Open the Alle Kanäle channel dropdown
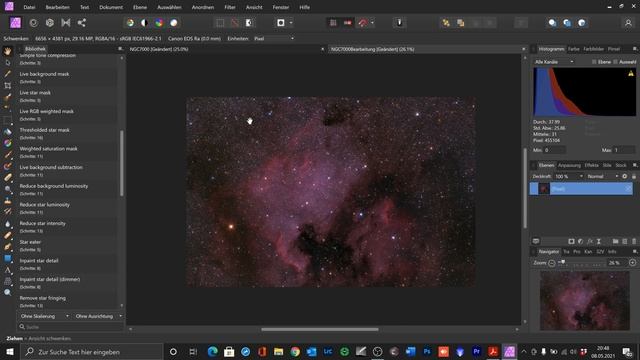Viewport: 640px width, 360px height. [554, 62]
